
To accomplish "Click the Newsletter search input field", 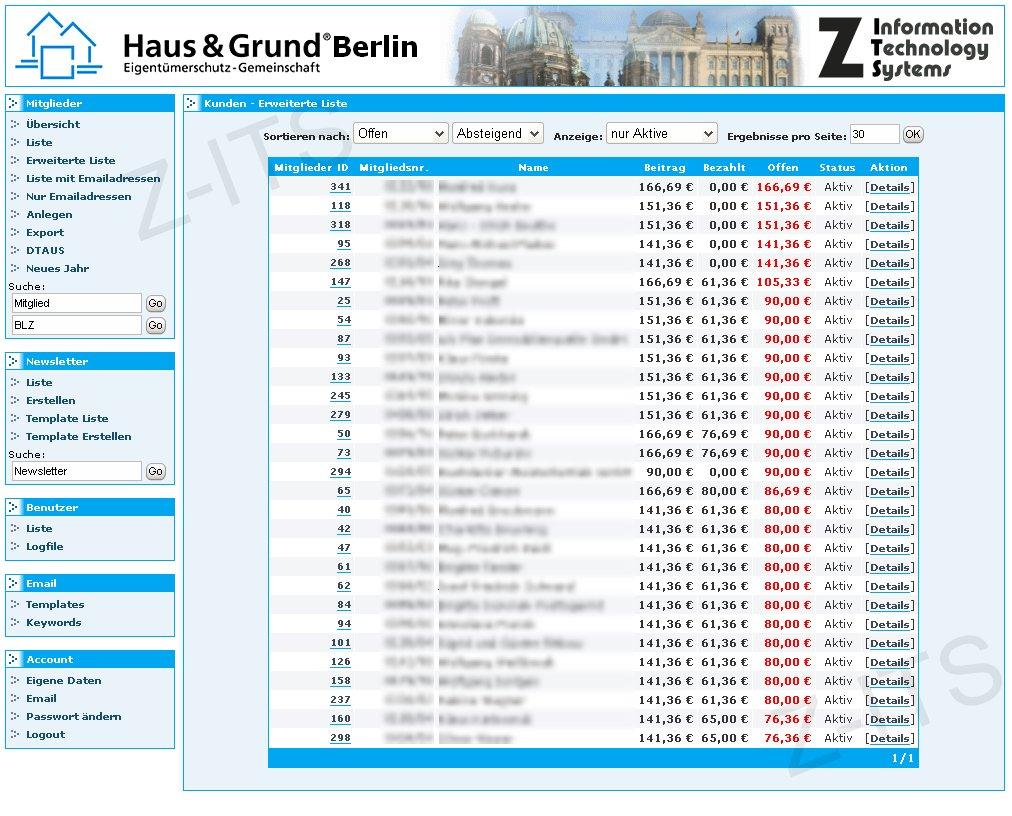I will tap(76, 471).
